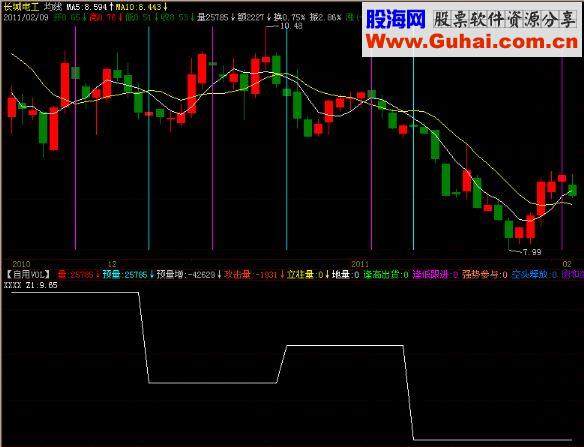Click the white 地量:0 value
Viewport: 584px width, 447px height.
[346, 275]
